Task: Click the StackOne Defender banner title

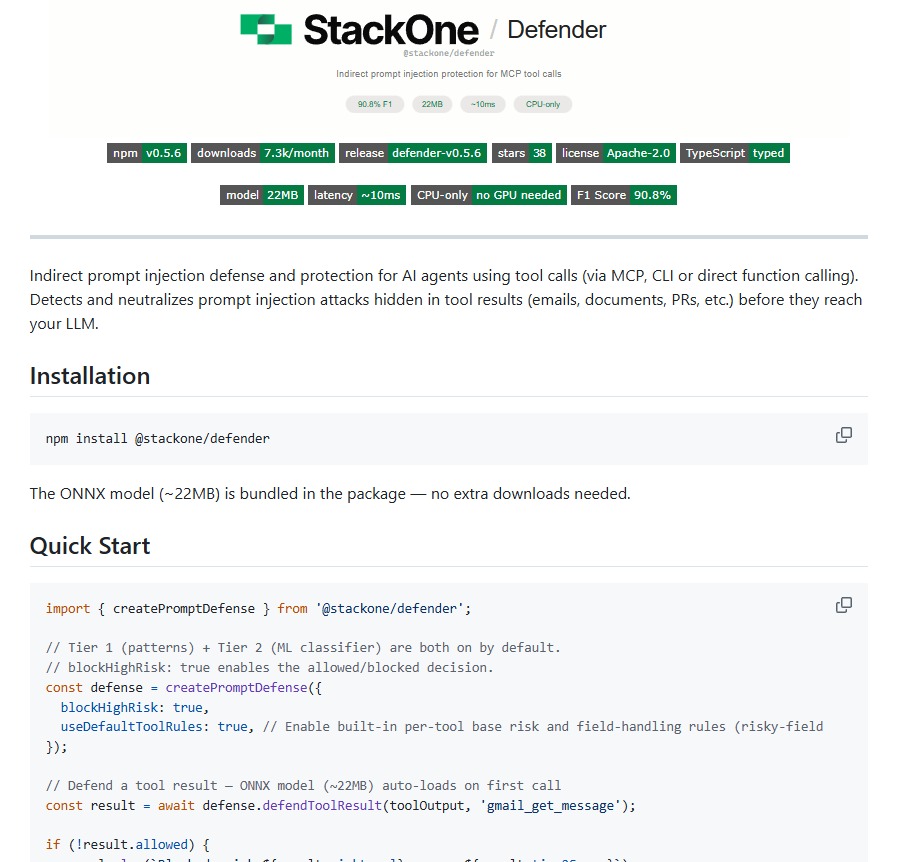Action: [455, 30]
